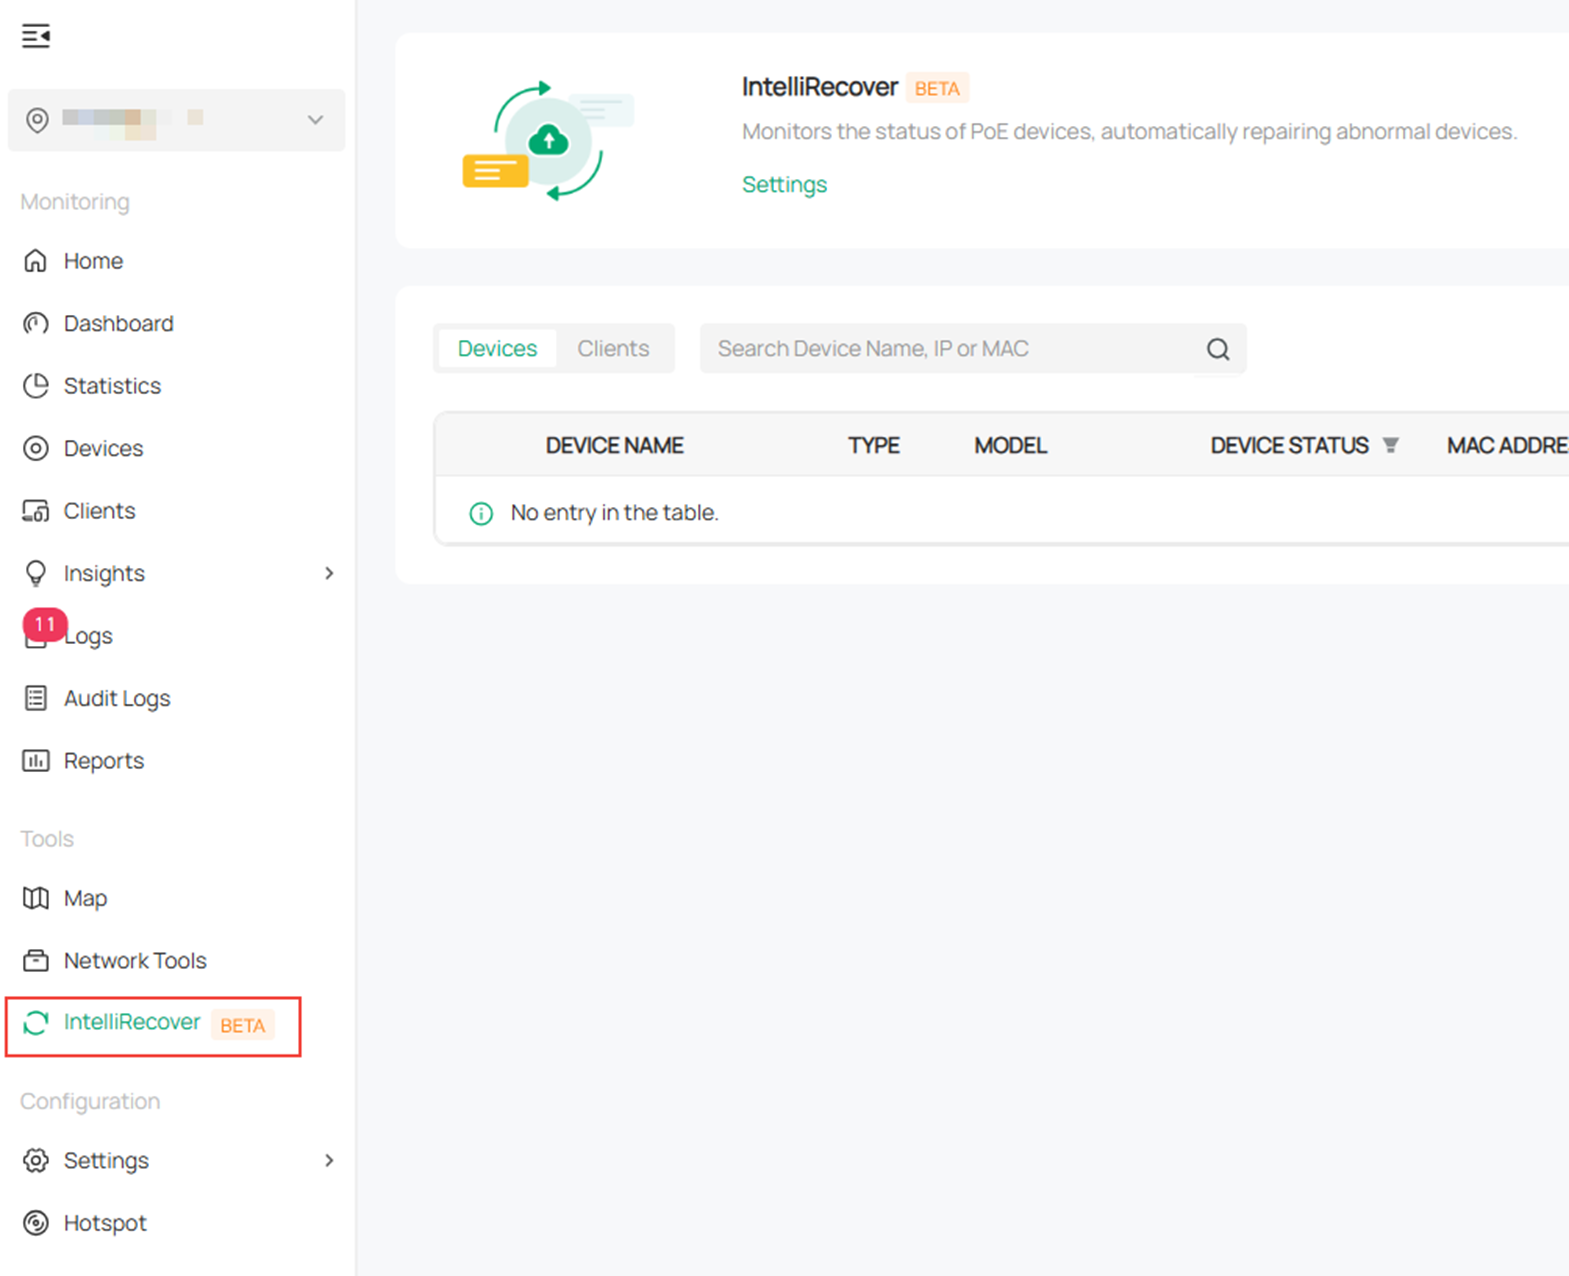The width and height of the screenshot is (1569, 1276).
Task: Click the Map icon under Tools
Action: click(36, 898)
